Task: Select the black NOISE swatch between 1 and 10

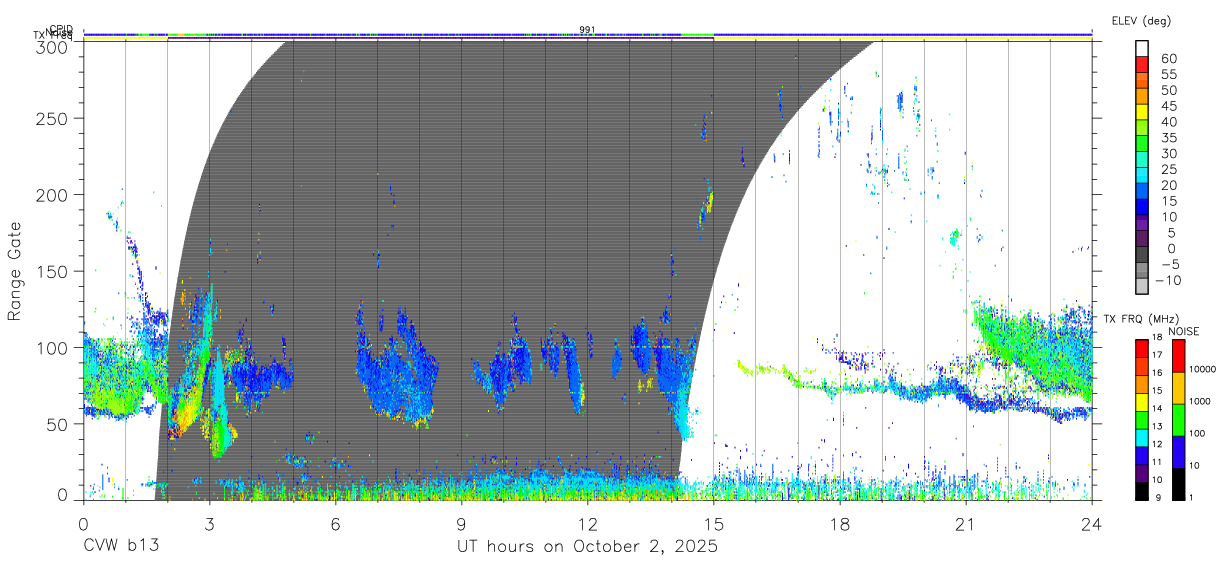Action: pyautogui.click(x=1178, y=483)
